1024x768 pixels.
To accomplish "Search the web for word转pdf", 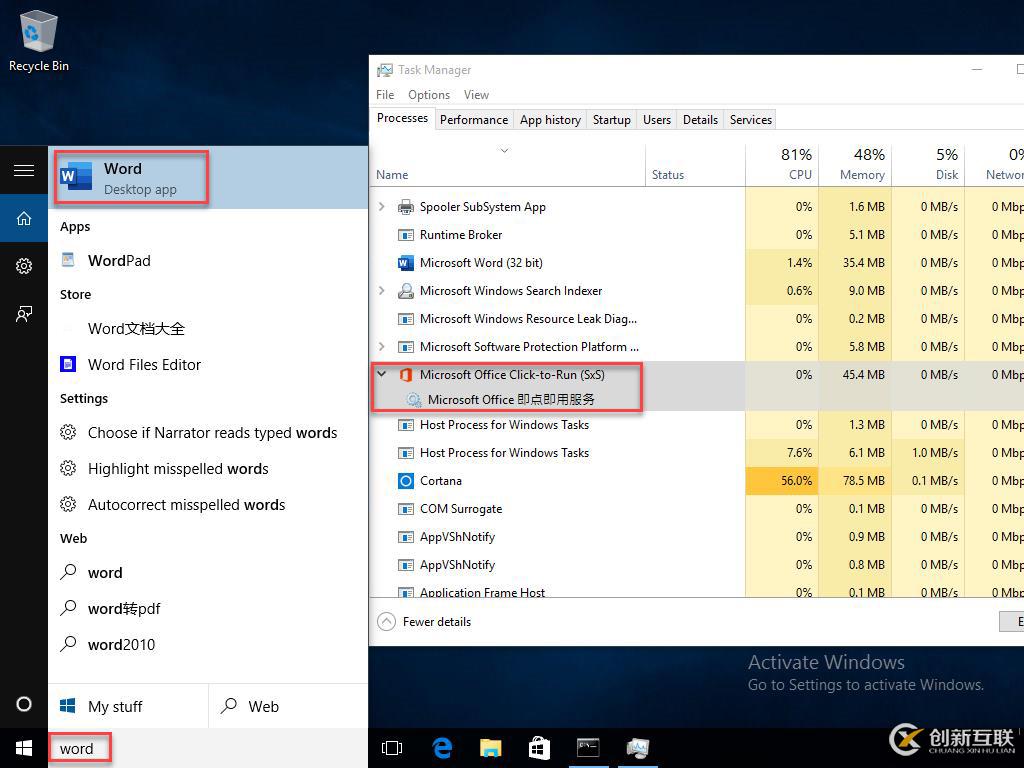I will point(208,609).
